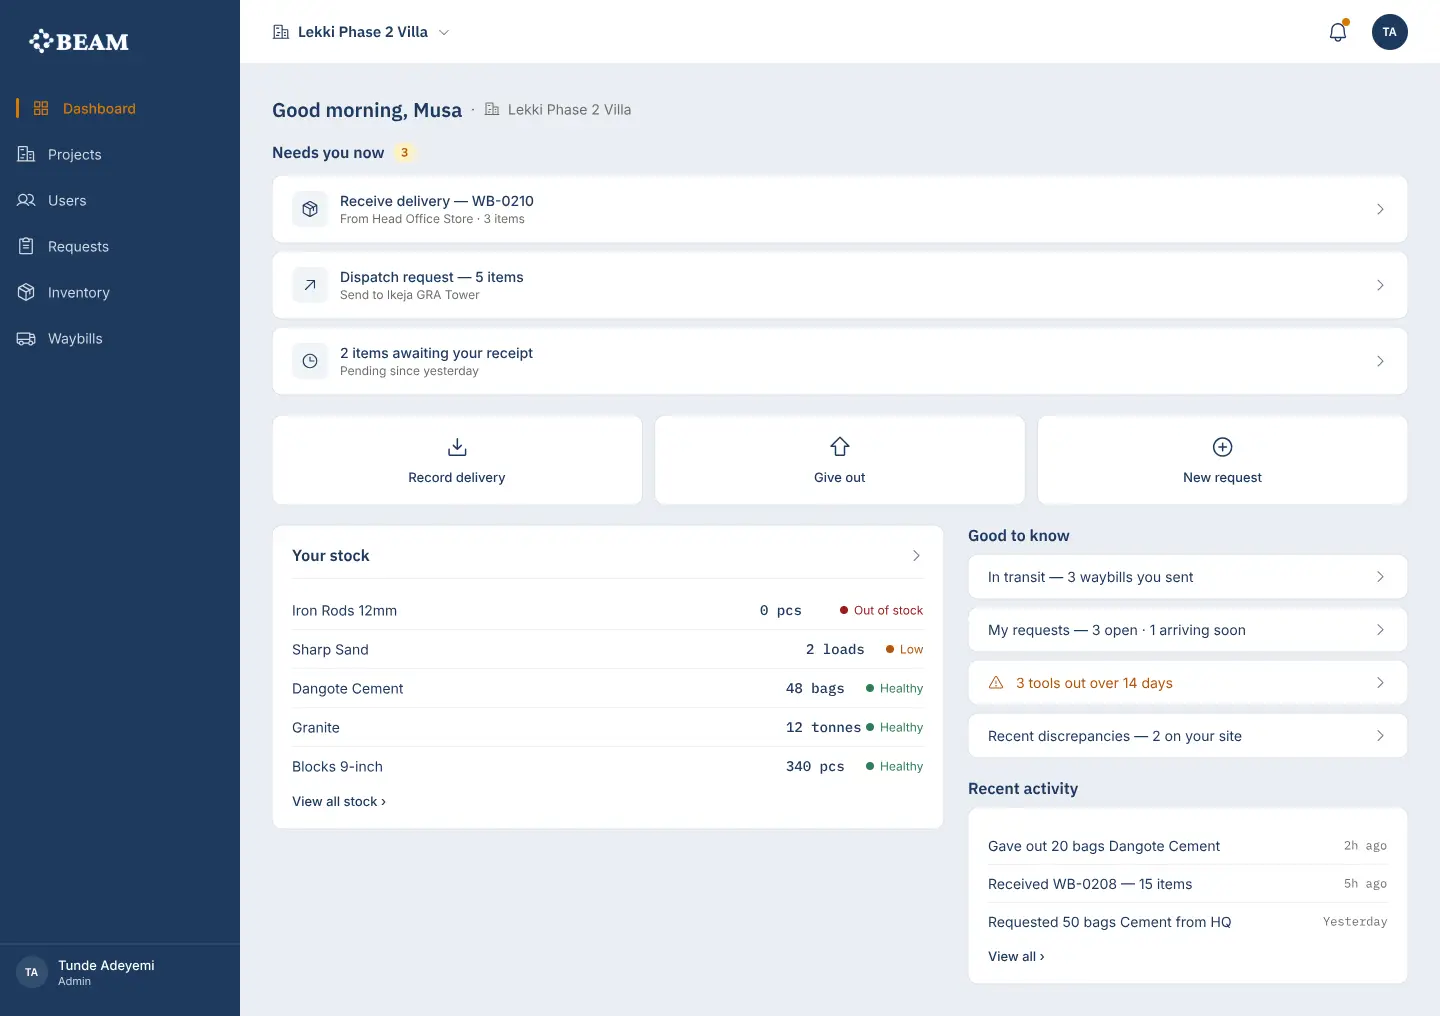This screenshot has height=1016, width=1440.
Task: Select the Blocks 9-inch stock row
Action: pos(608,766)
